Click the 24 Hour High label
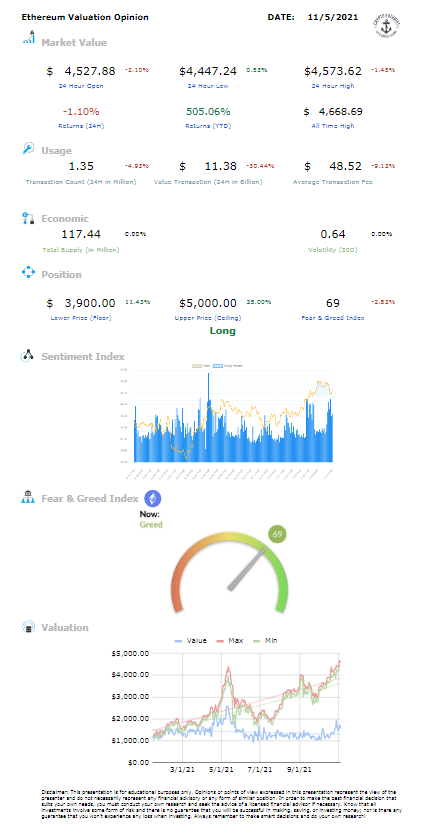This screenshot has width=431, height=839. [332, 86]
